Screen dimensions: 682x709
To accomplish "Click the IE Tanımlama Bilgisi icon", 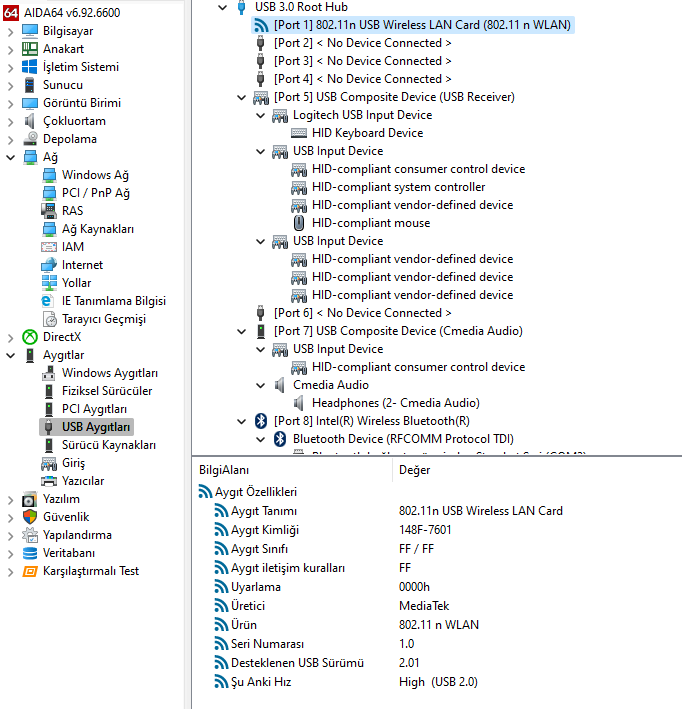I will point(48,301).
